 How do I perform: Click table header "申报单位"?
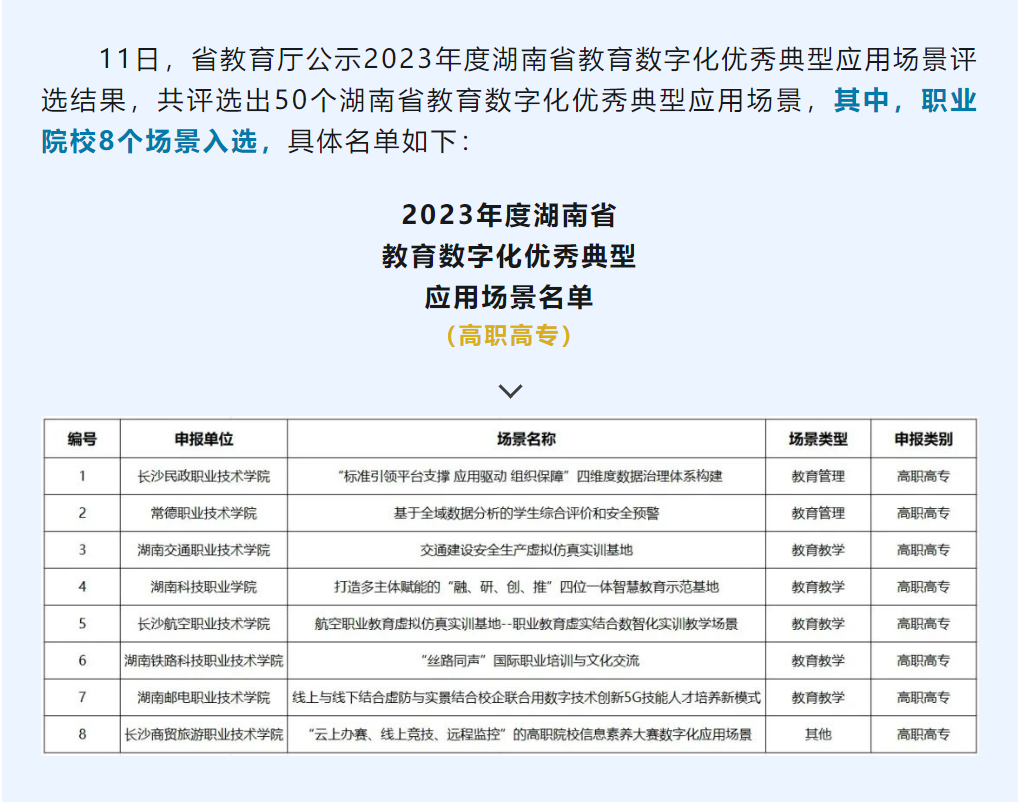[204, 439]
